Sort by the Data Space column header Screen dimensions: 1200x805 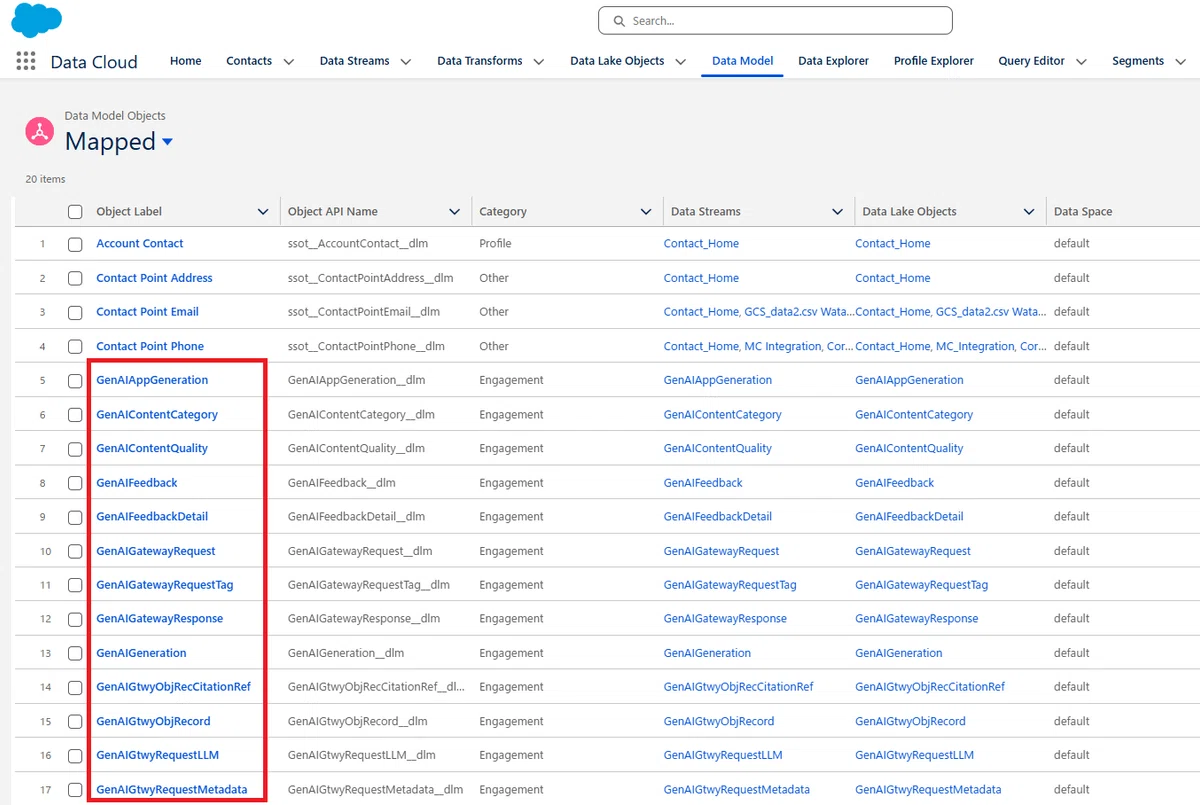coord(1083,212)
